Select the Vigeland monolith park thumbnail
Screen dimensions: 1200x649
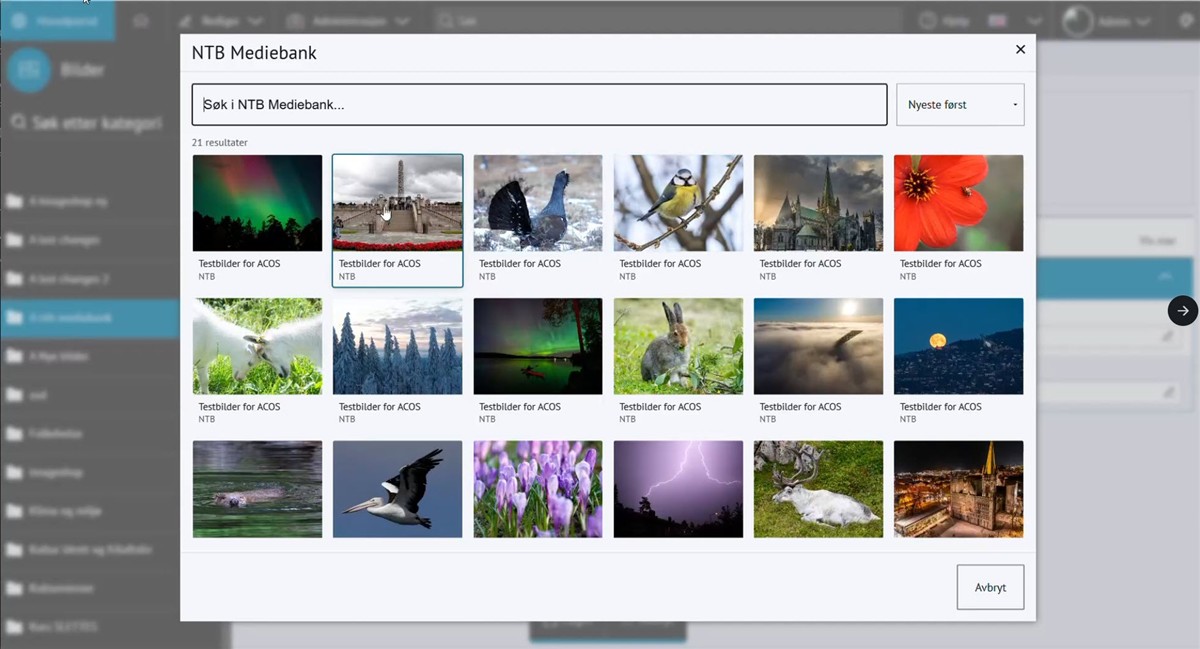pyautogui.click(x=398, y=203)
